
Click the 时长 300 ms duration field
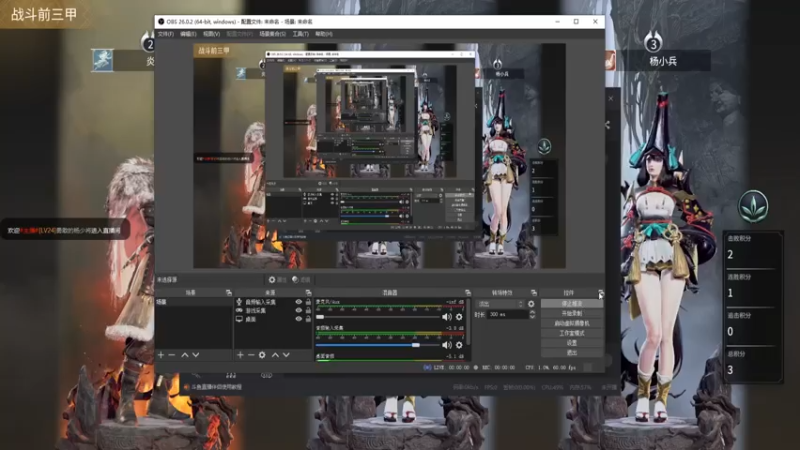click(x=508, y=315)
